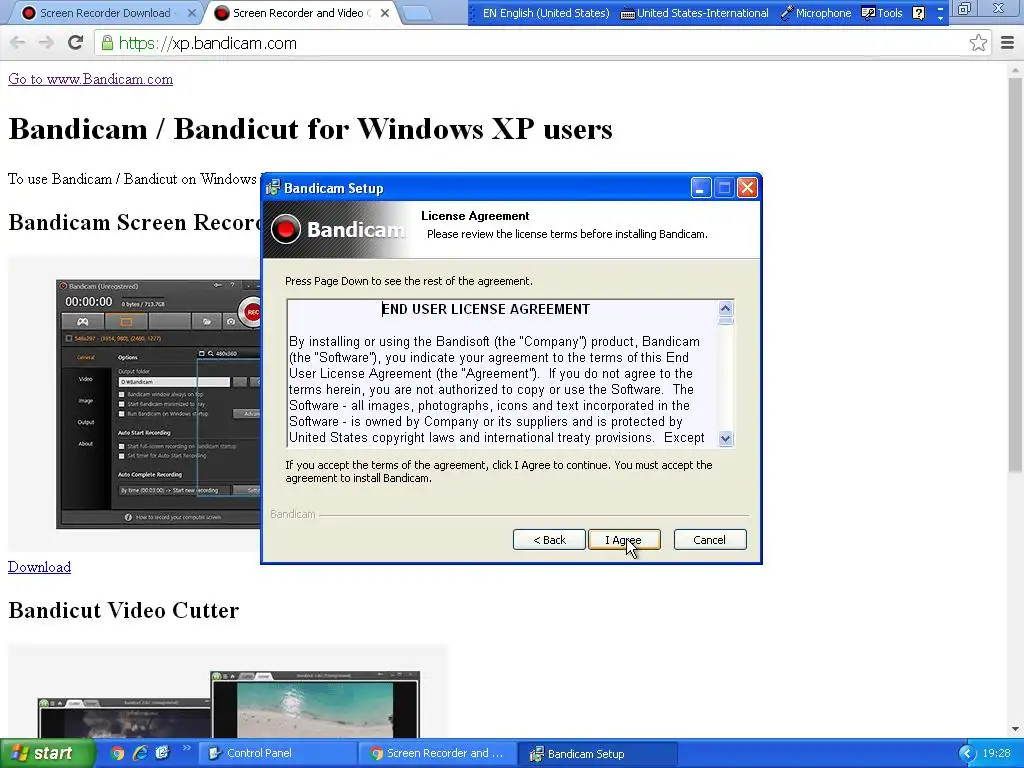Close the Bandicam Setup dialog
This screenshot has height=768, width=1024.
click(x=747, y=188)
